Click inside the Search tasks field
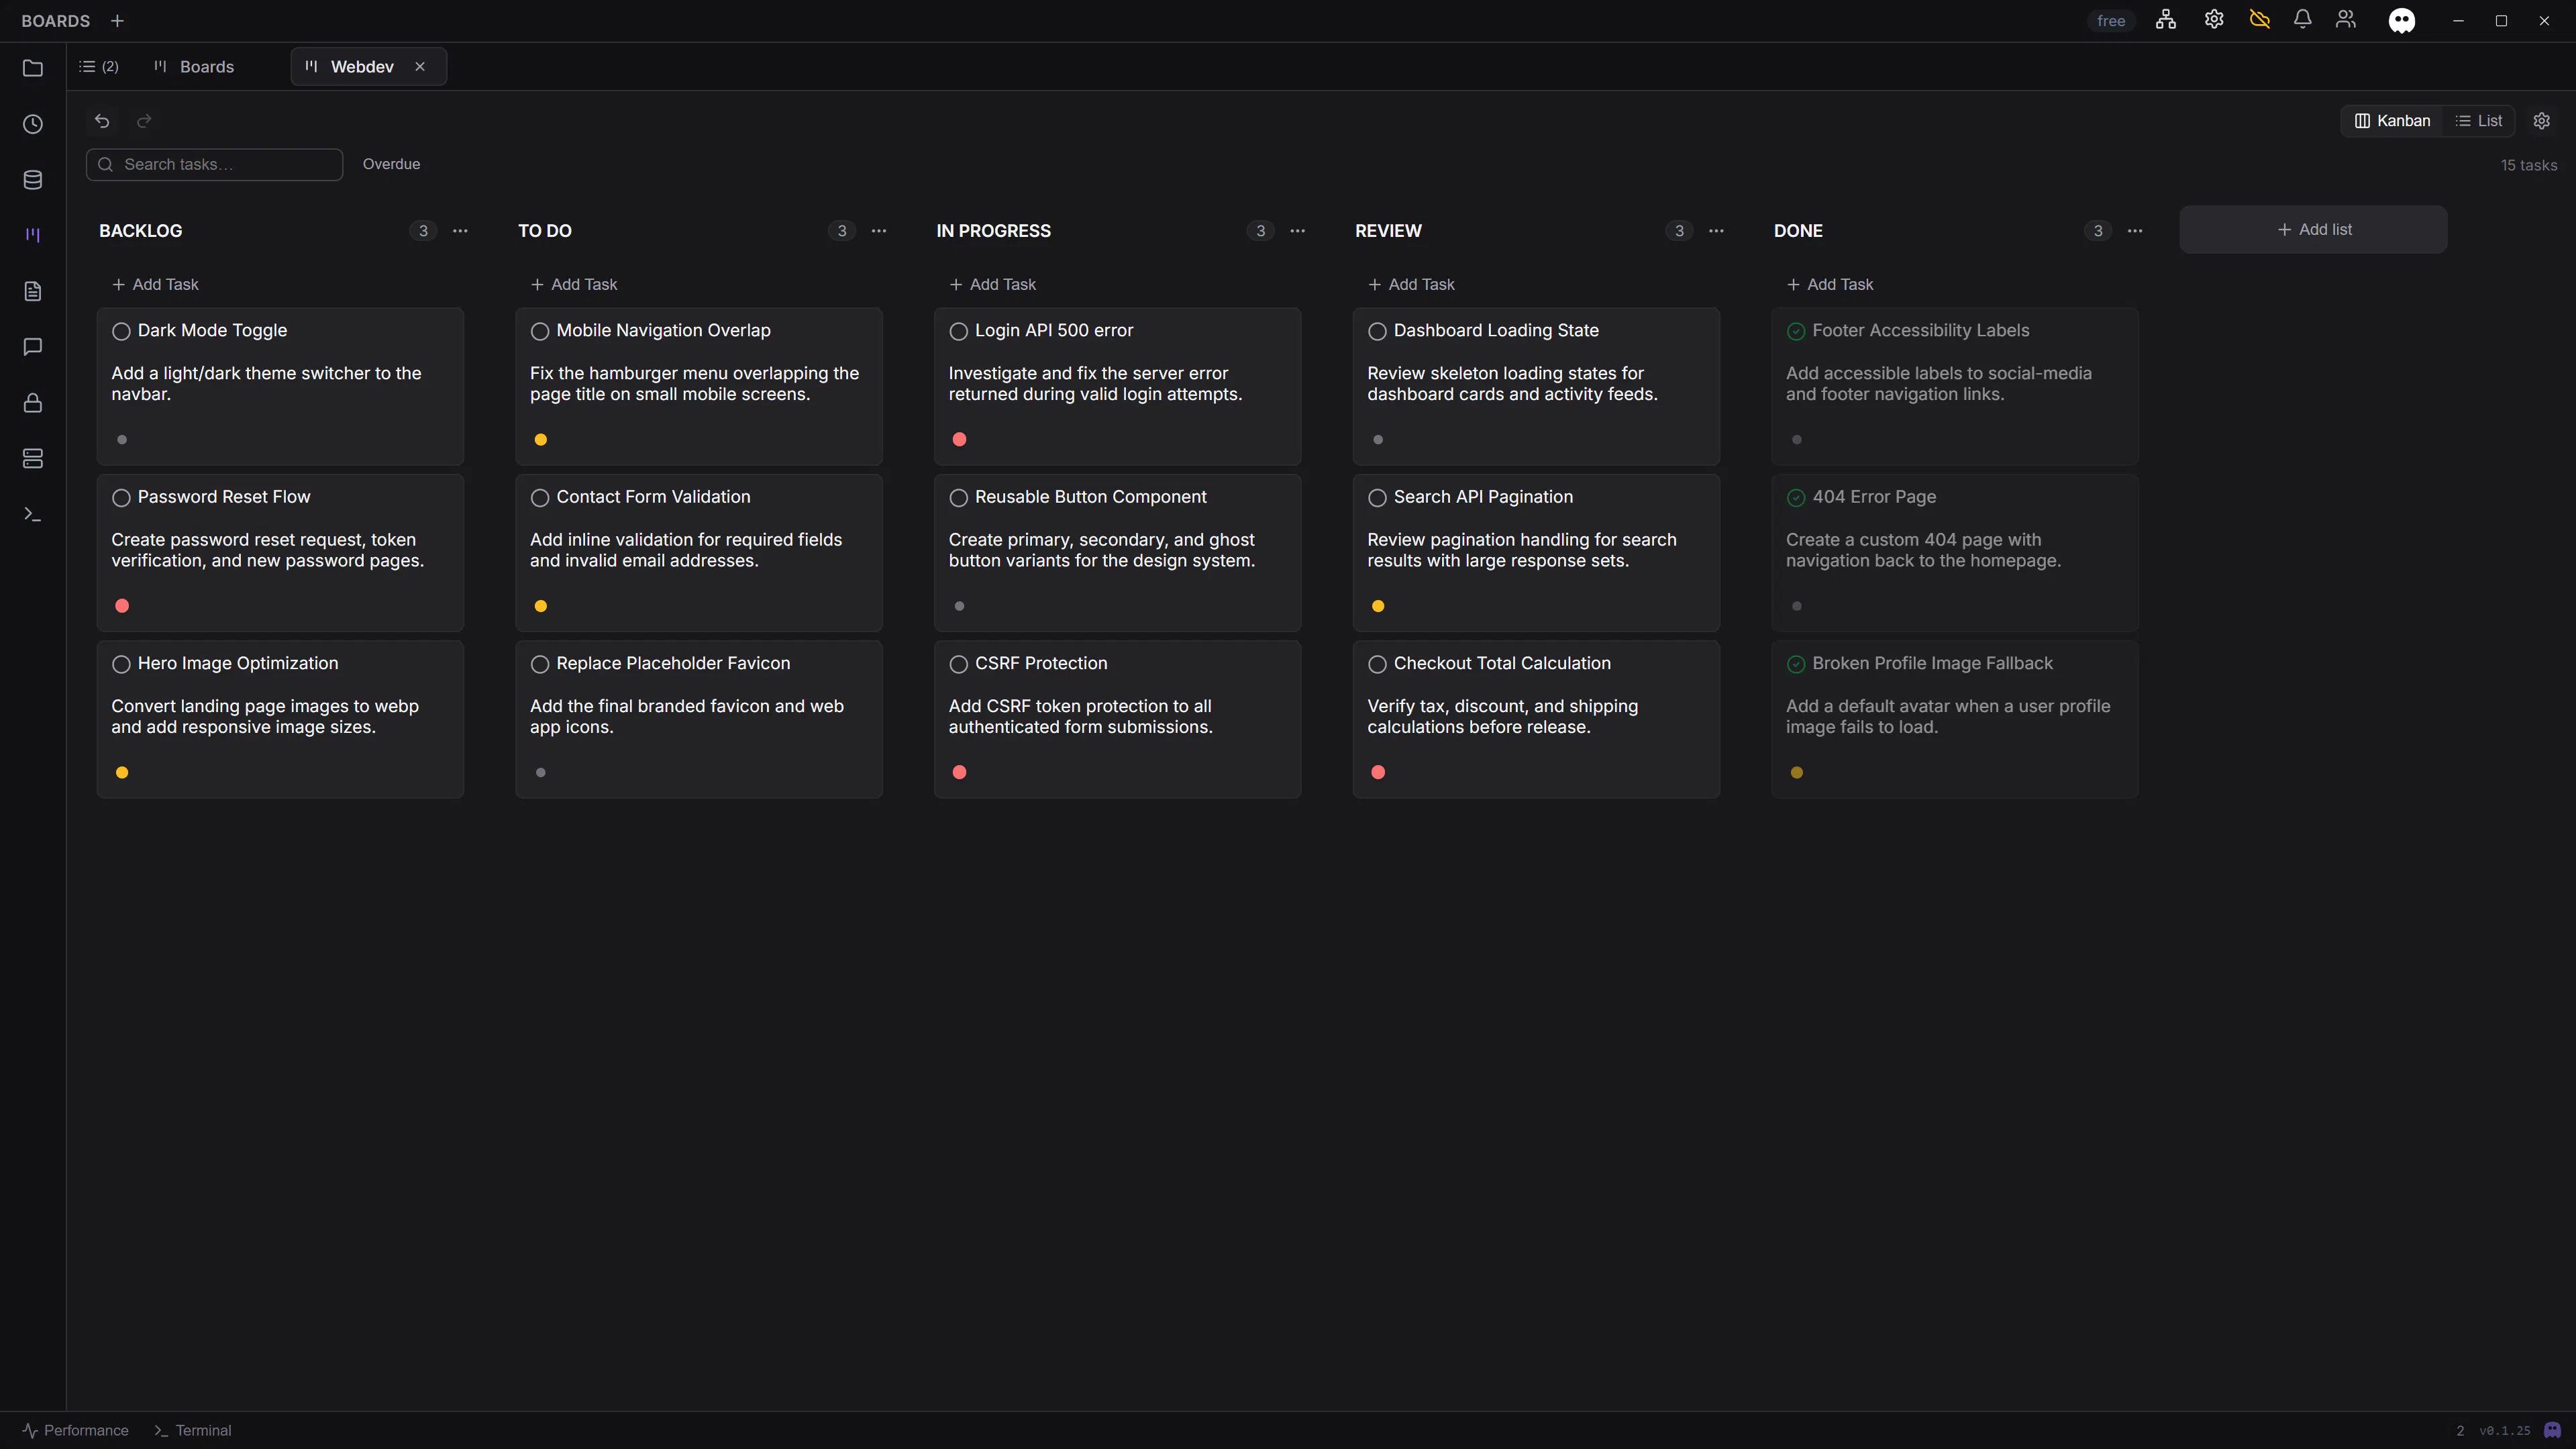The height and width of the screenshot is (1449, 2576). pyautogui.click(x=215, y=164)
